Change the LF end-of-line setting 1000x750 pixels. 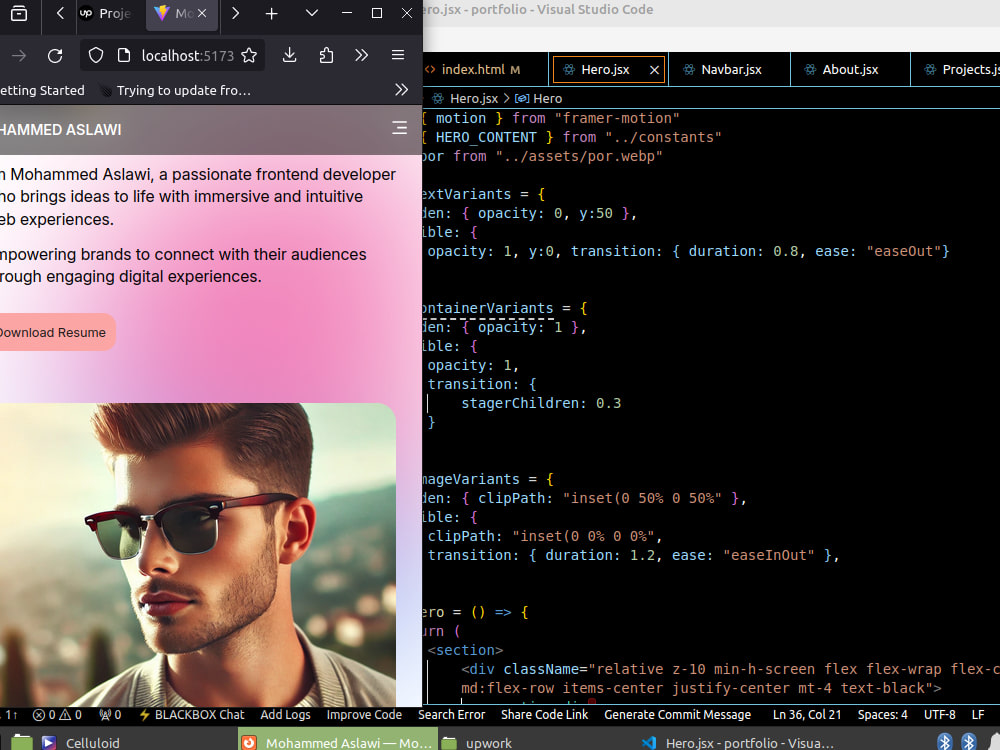(x=978, y=715)
